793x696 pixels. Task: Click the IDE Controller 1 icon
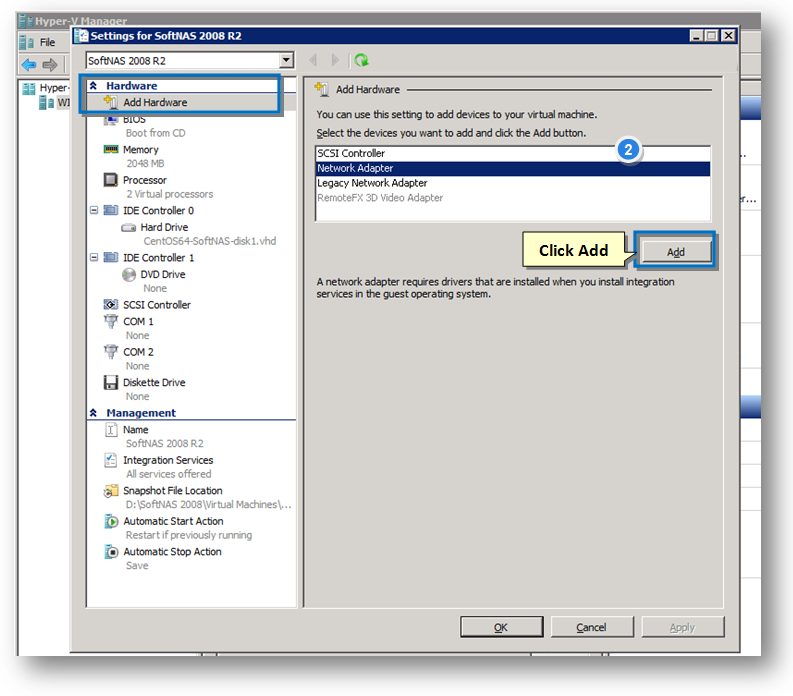[111, 257]
